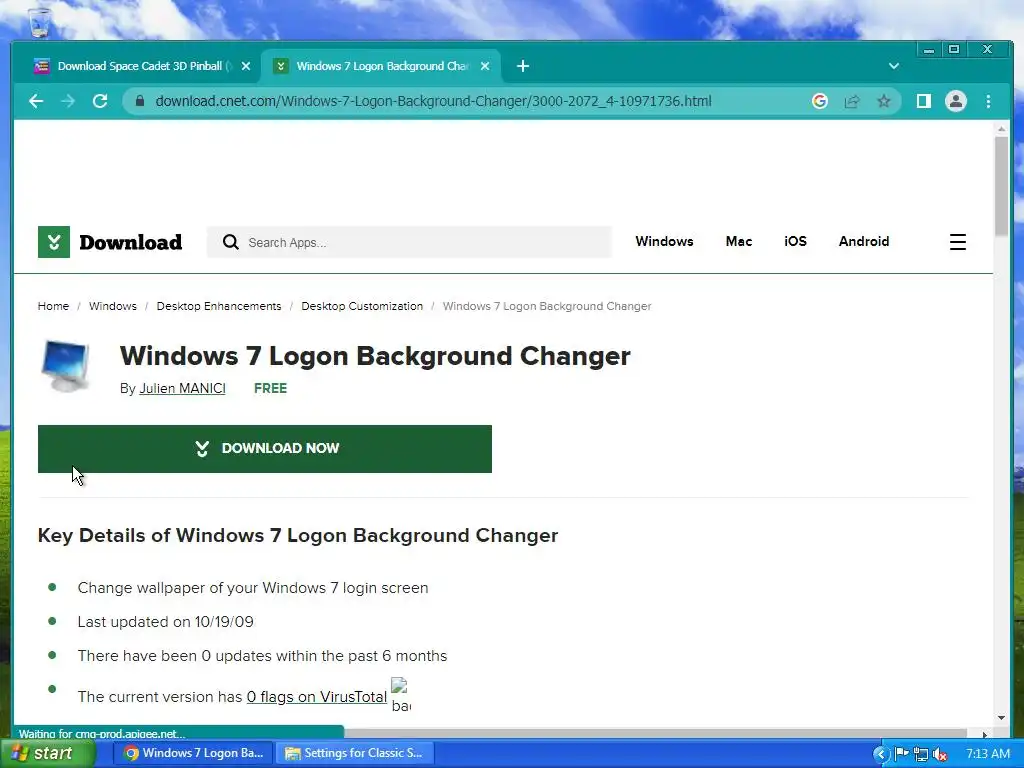Click the Download wordmark text
The width and height of the screenshot is (1024, 768).
point(131,242)
